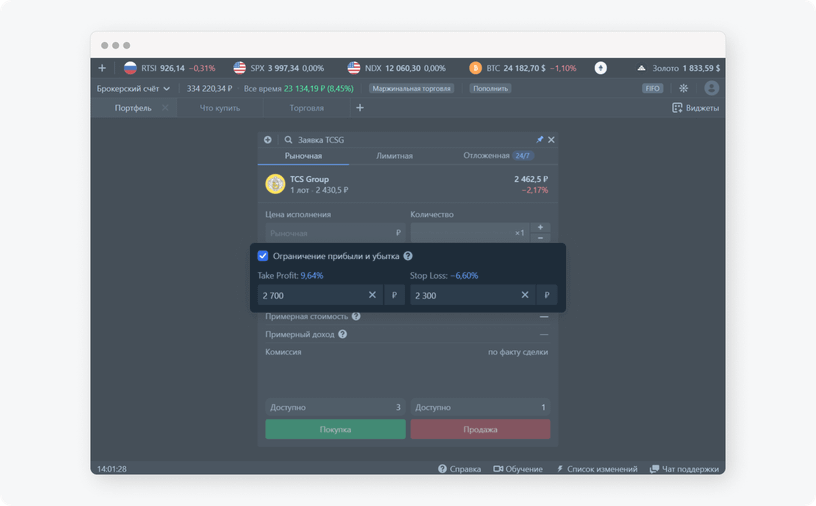Close the Заявка TCSG widget
The height and width of the screenshot is (506, 816).
point(551,140)
